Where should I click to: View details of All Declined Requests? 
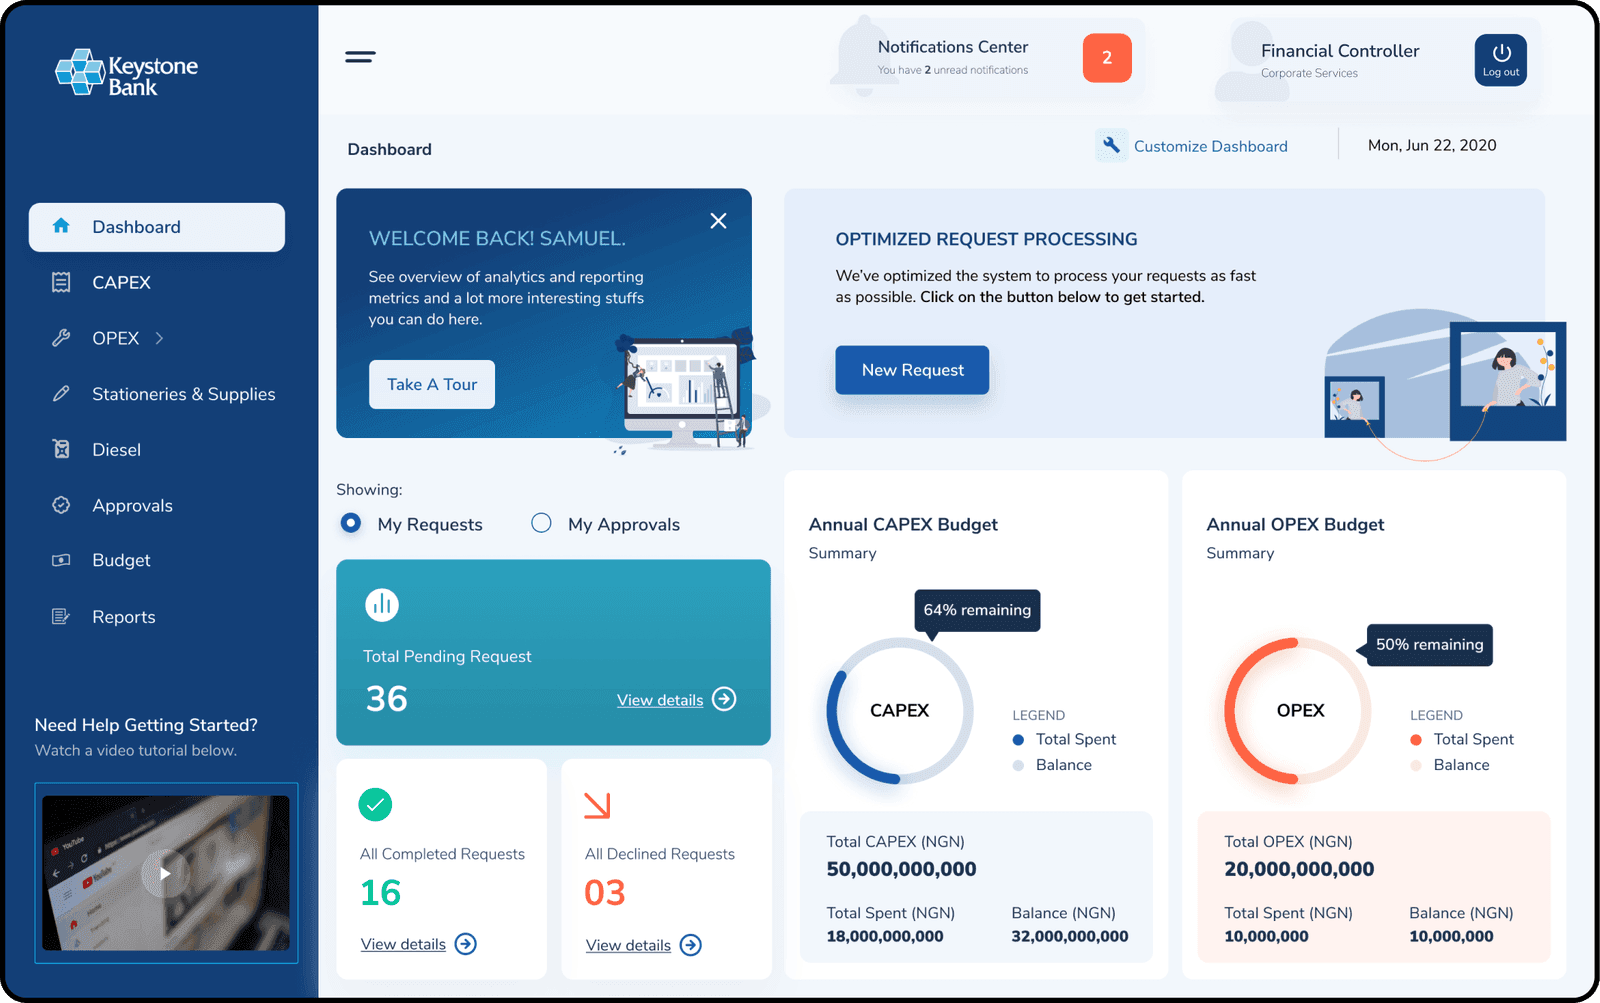coord(628,945)
